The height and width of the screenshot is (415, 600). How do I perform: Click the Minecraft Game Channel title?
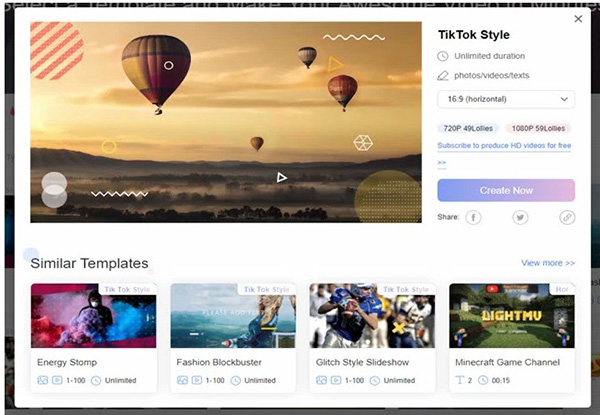[507, 362]
